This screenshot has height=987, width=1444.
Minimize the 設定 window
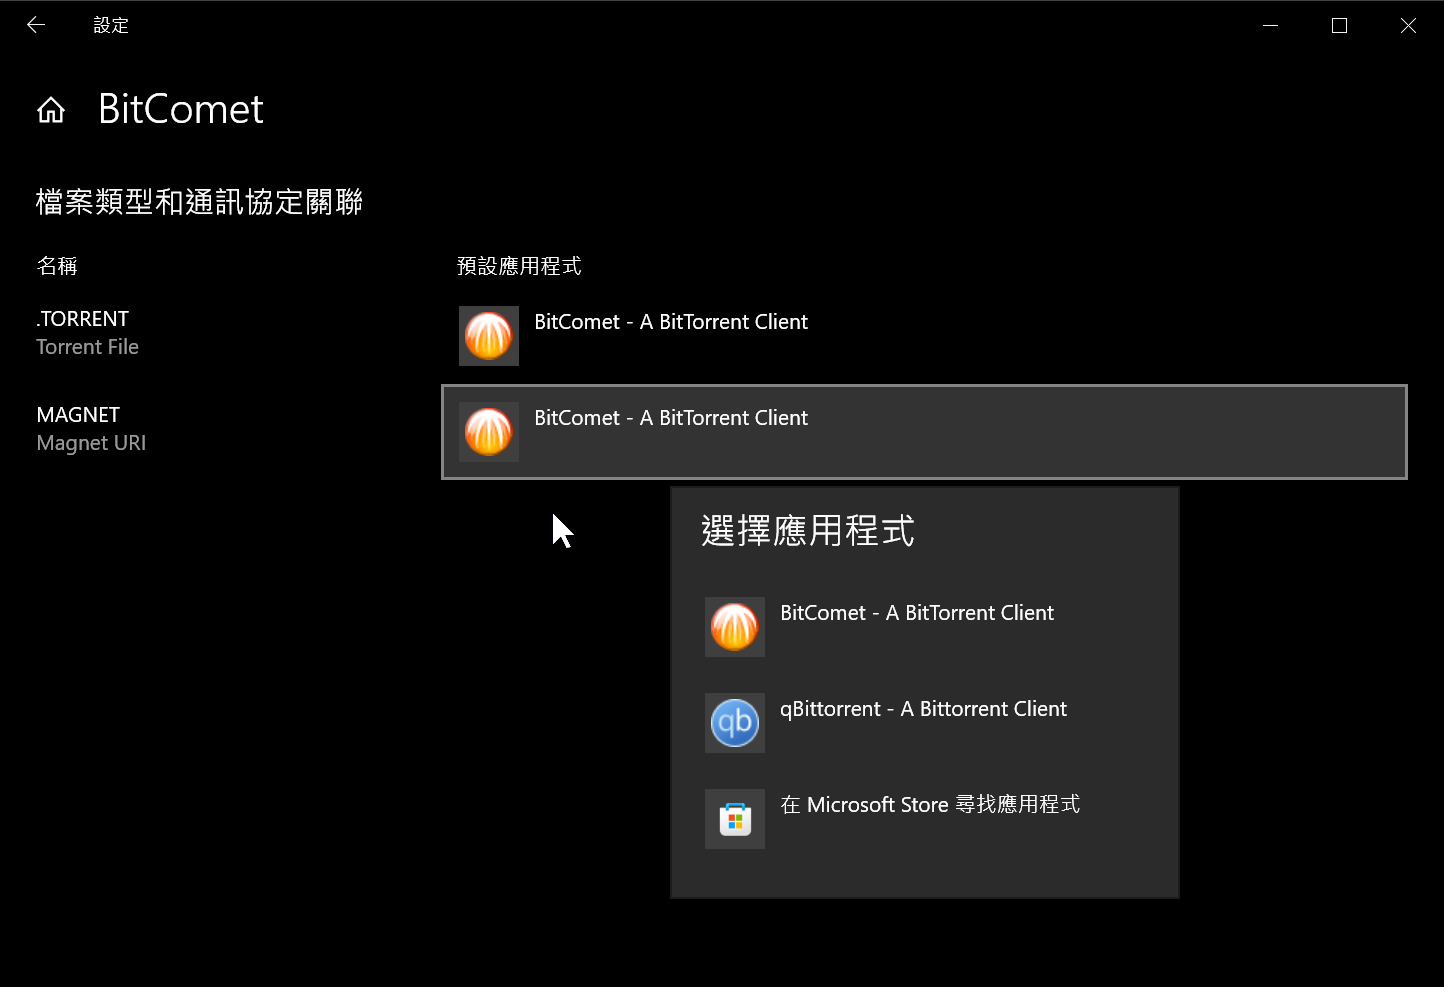[x=1270, y=26]
